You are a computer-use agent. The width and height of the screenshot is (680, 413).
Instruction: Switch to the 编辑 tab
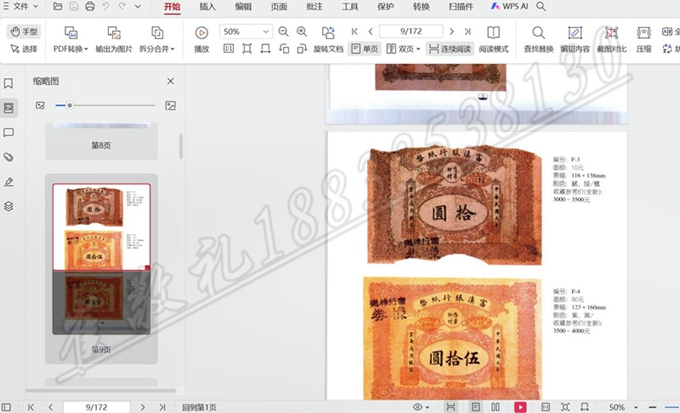tap(243, 7)
